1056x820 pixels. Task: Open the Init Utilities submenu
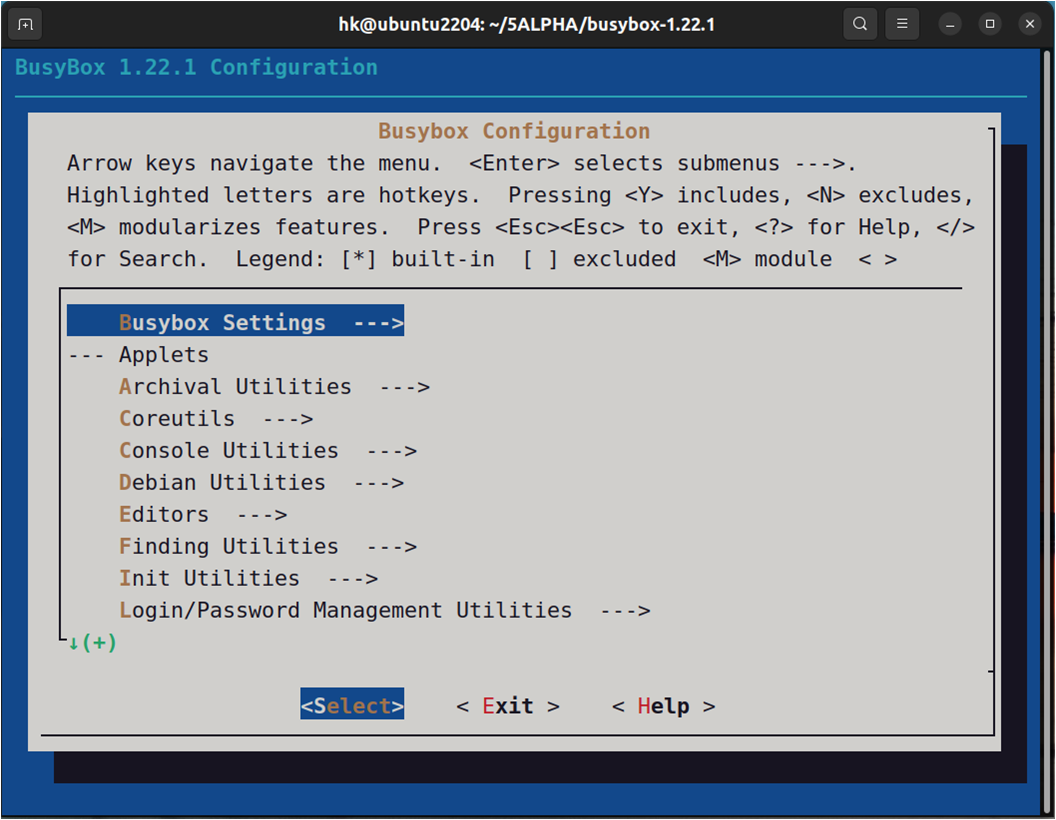tap(249, 578)
